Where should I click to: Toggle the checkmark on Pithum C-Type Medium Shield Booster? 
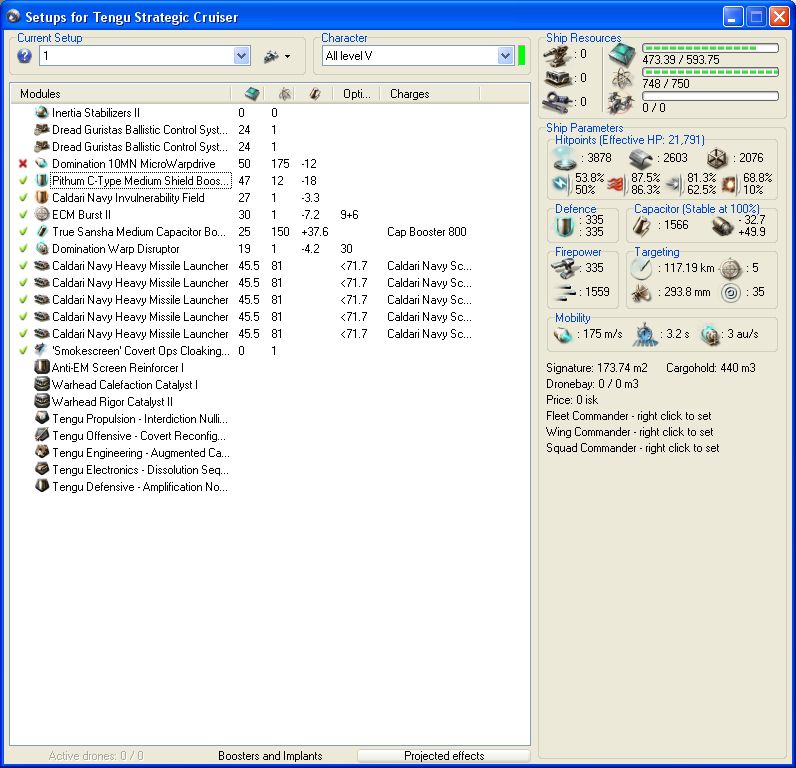pos(23,181)
